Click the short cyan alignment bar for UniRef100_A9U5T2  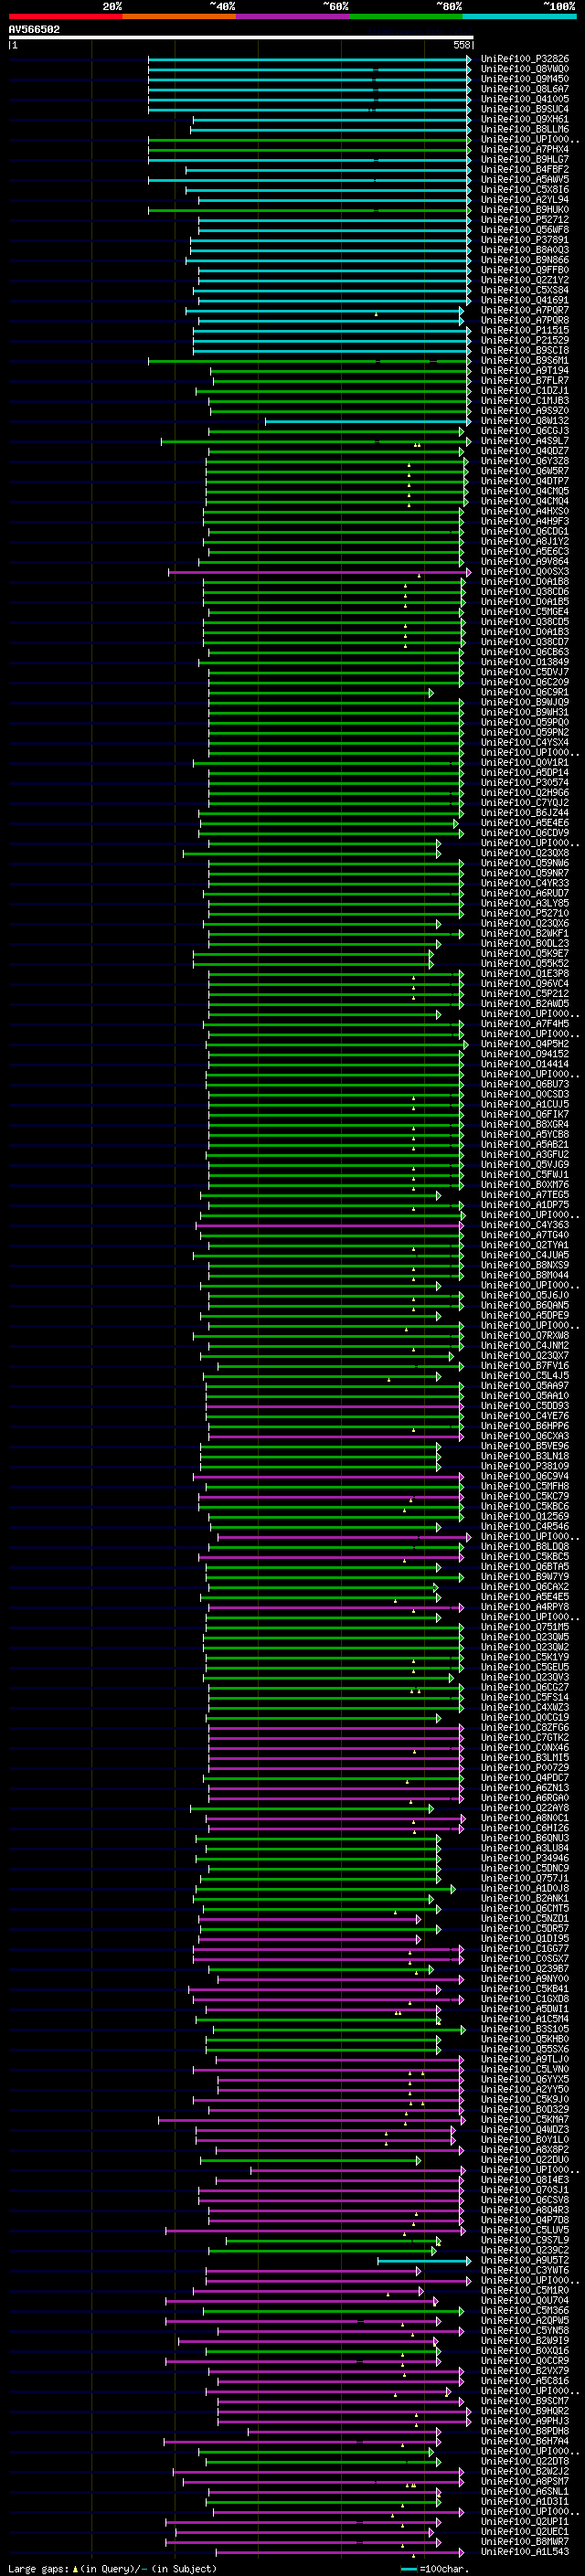pyautogui.click(x=423, y=2260)
